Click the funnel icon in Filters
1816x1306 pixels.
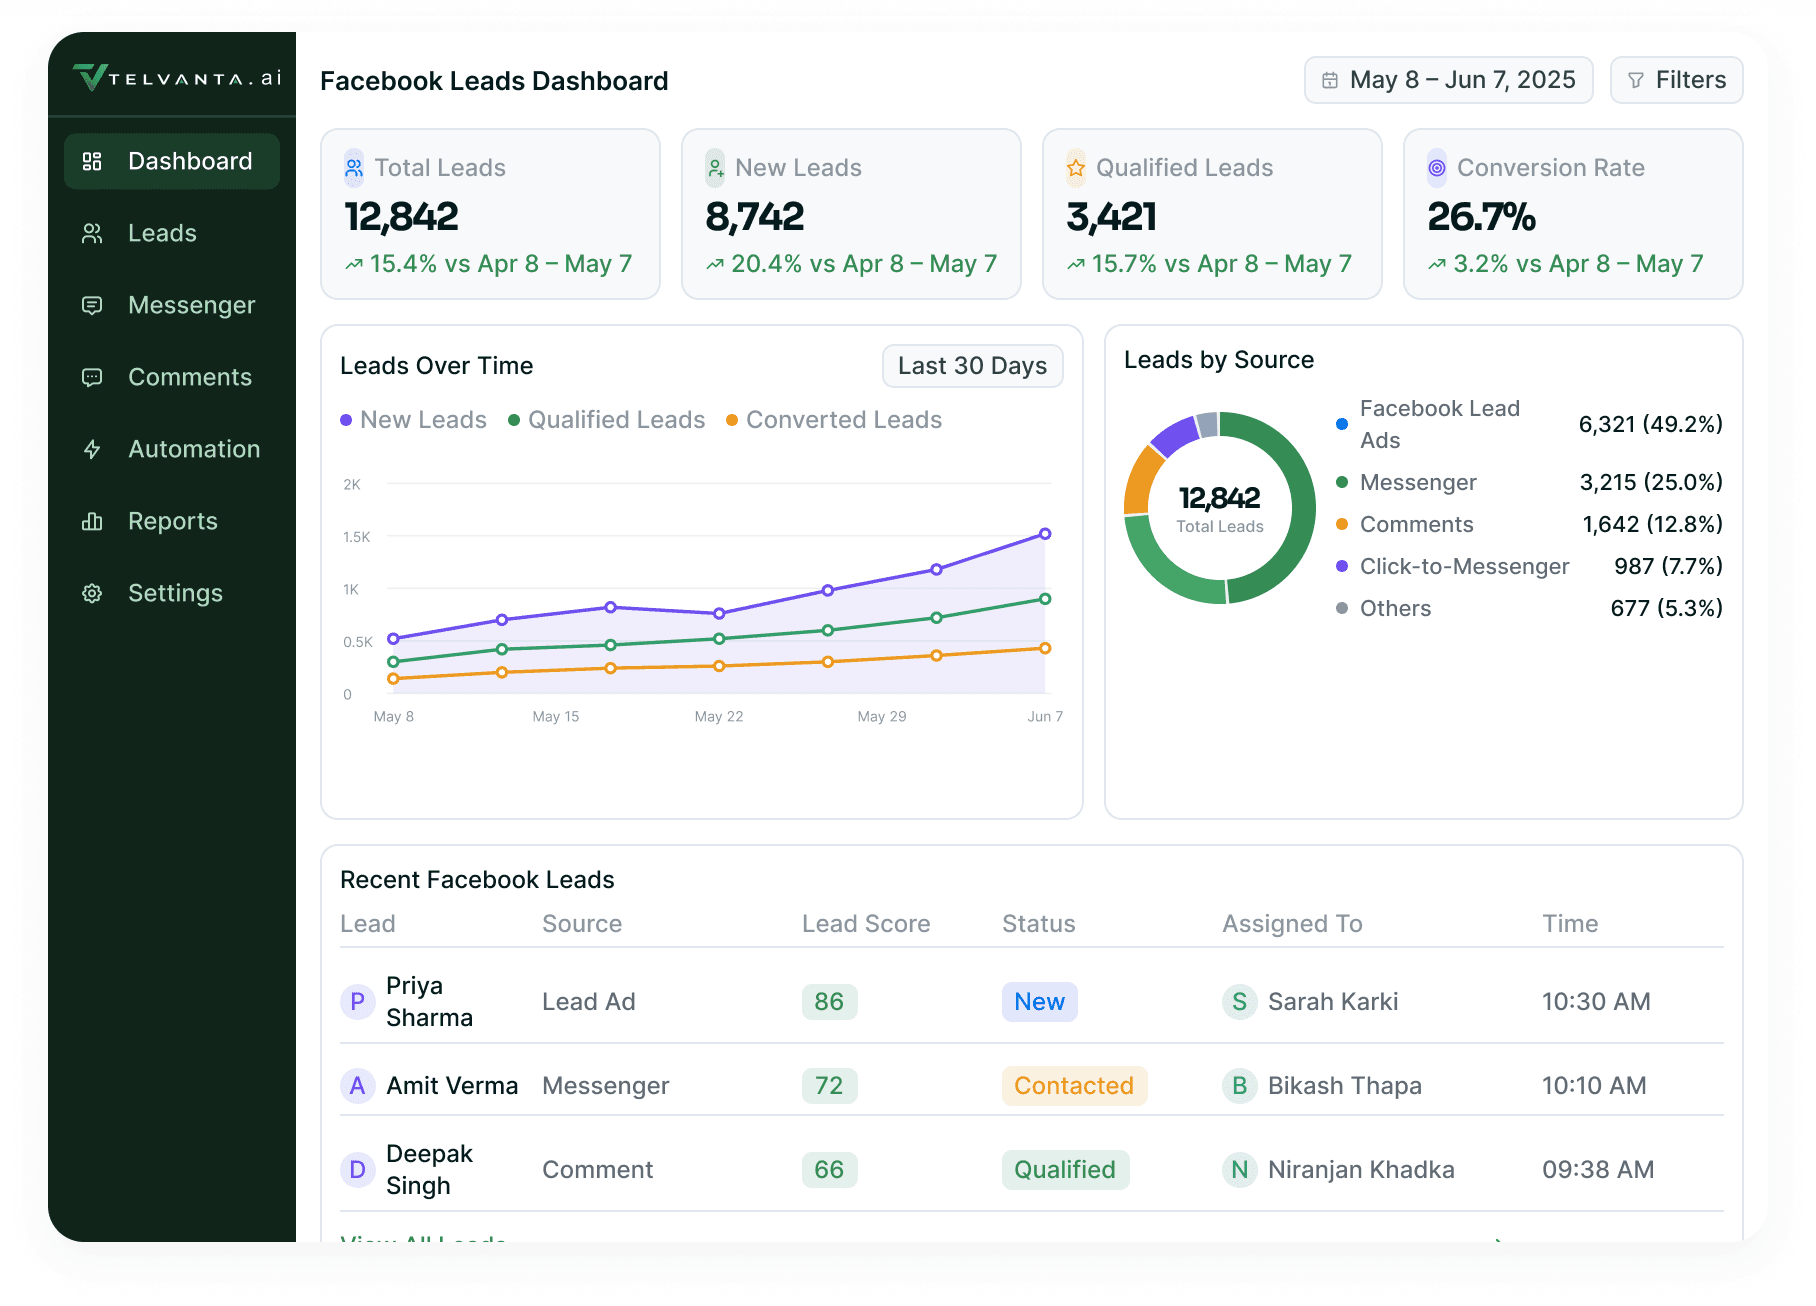[1636, 80]
